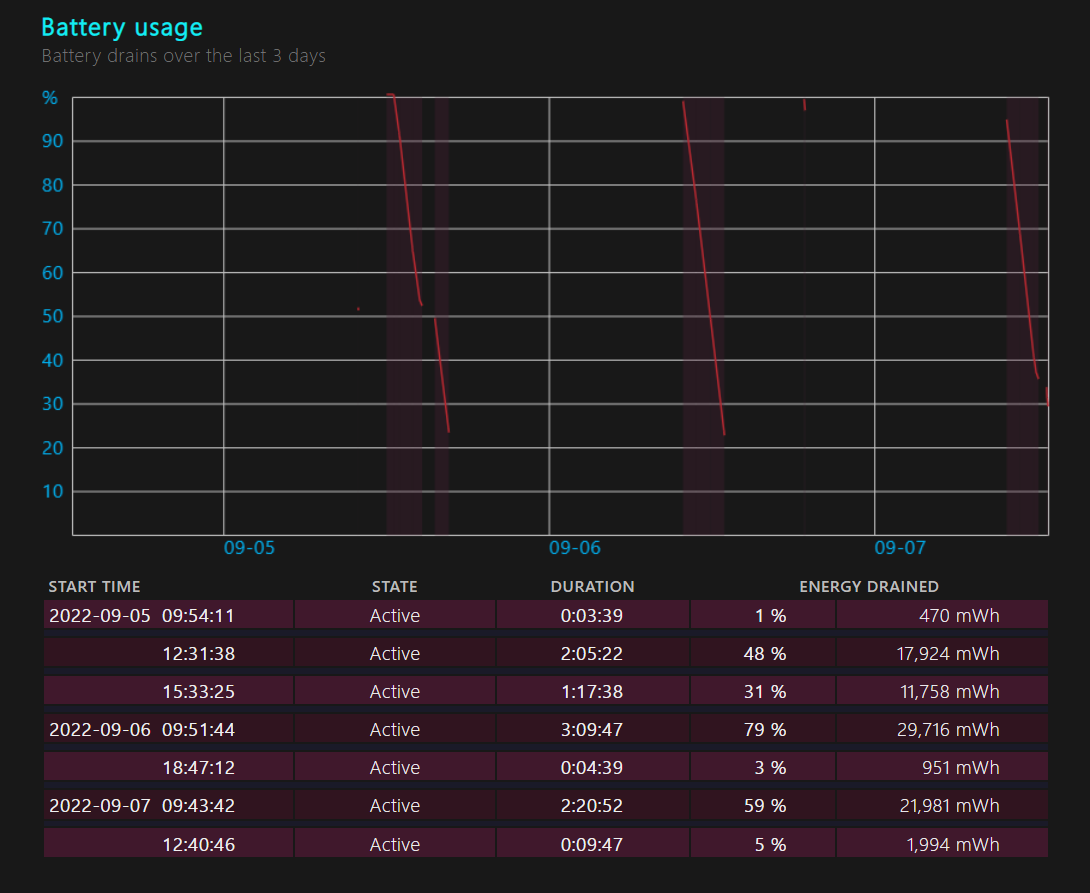Click the 0:03:39 duration cell
The image size is (1090, 893).
[x=592, y=615]
